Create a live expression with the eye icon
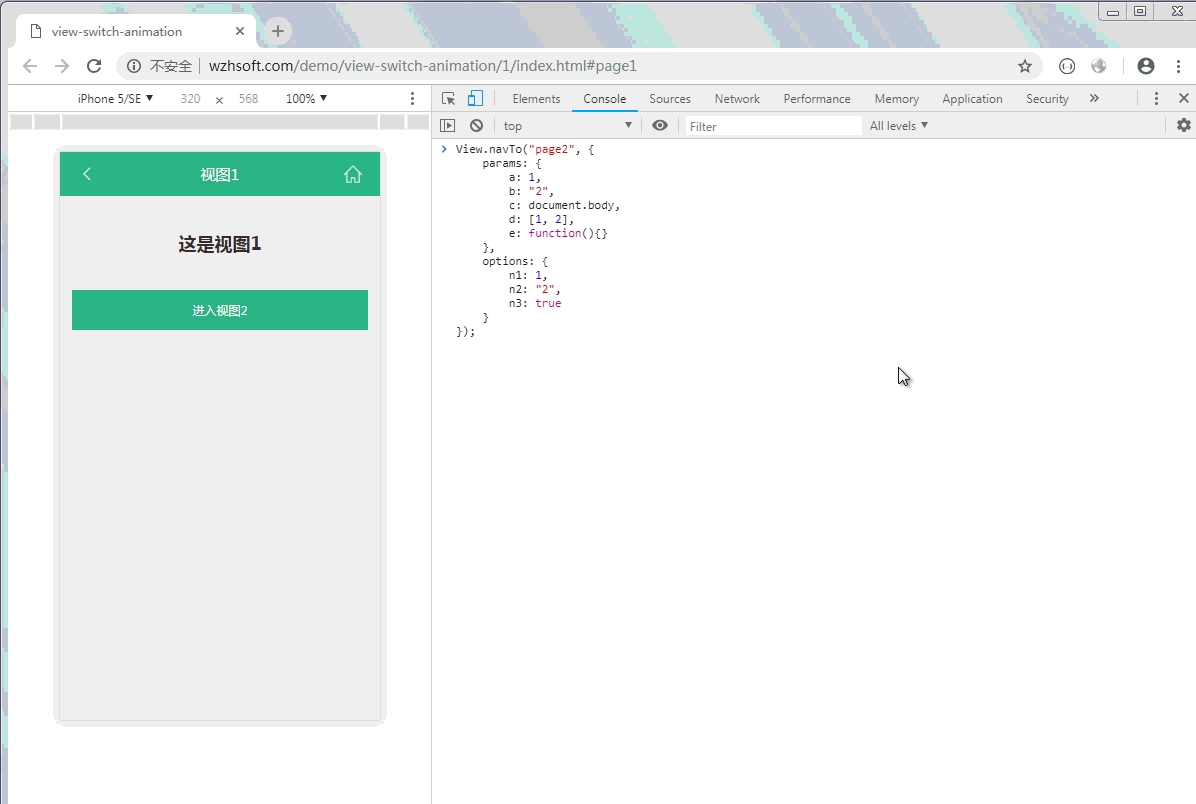Screen dimensions: 1196x804 (x=659, y=125)
